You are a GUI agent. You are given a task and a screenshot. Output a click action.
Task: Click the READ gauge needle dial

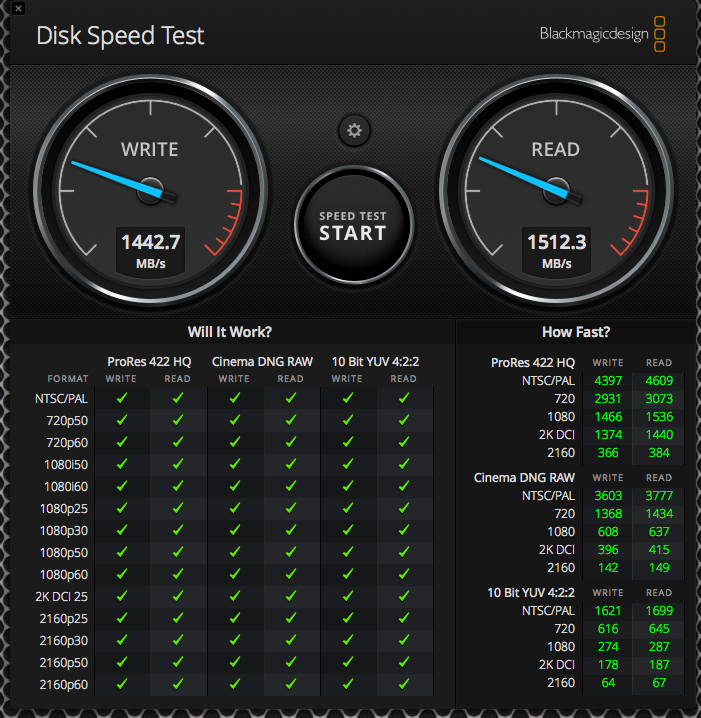pos(556,190)
